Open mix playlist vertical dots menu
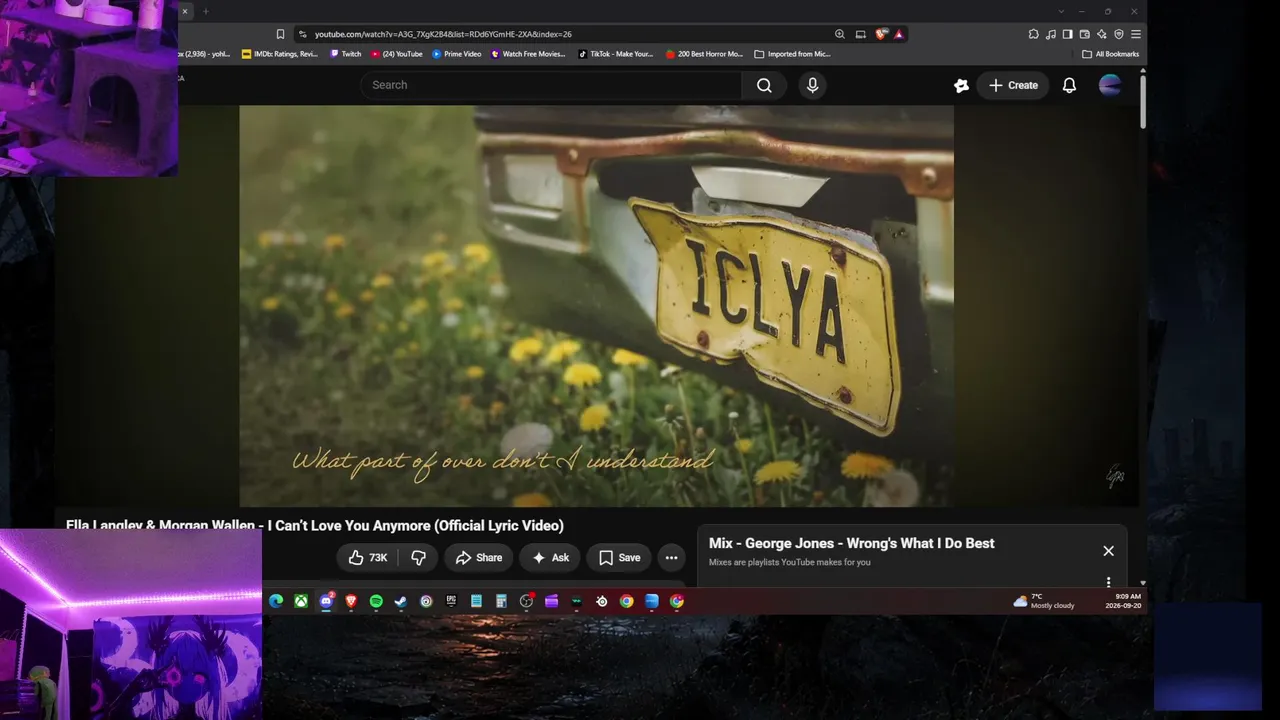The image size is (1280, 720). pyautogui.click(x=1108, y=582)
